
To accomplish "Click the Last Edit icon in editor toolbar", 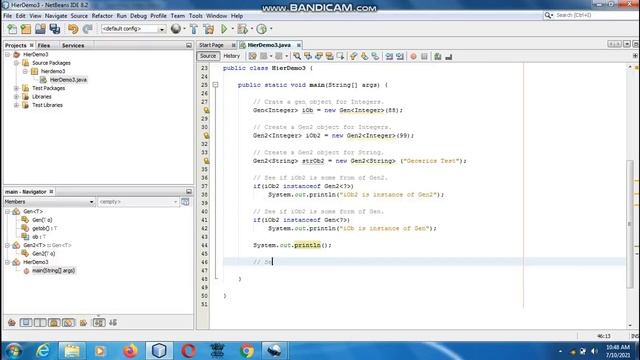I will pos(253,56).
